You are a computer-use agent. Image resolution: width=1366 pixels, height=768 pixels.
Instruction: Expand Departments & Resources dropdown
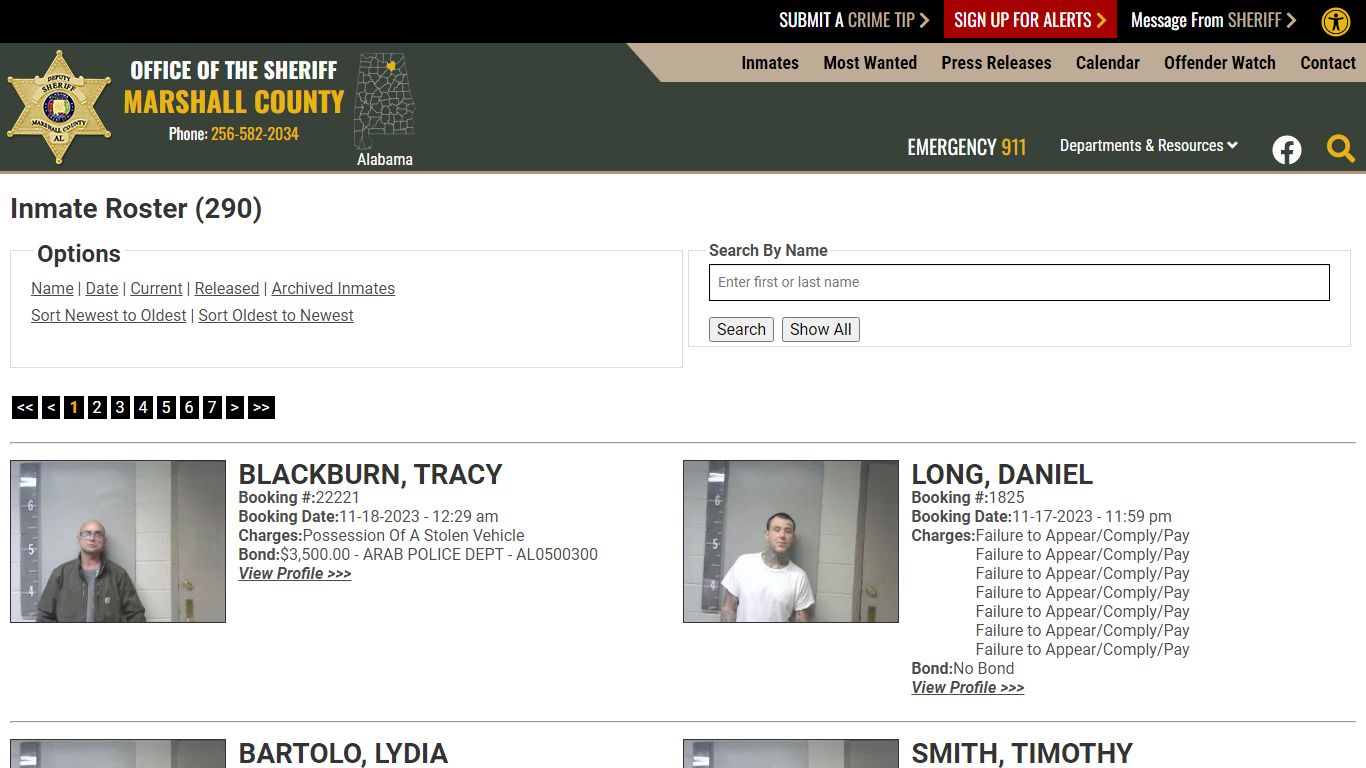pos(1149,145)
